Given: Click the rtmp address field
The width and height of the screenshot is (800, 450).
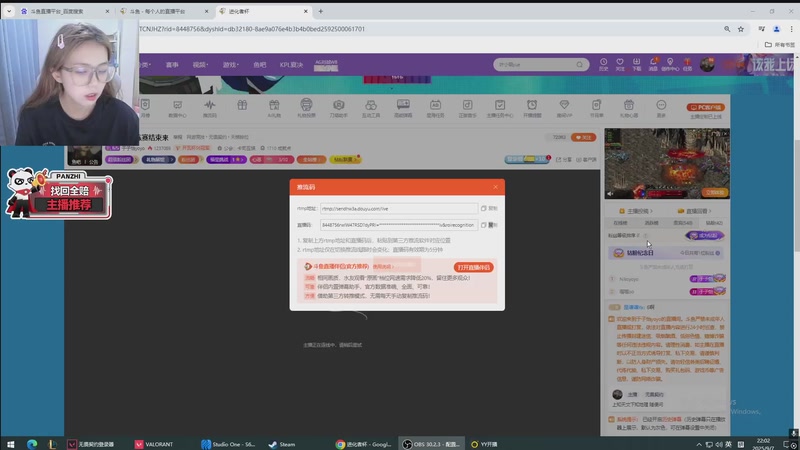Looking at the screenshot, I should 398,209.
